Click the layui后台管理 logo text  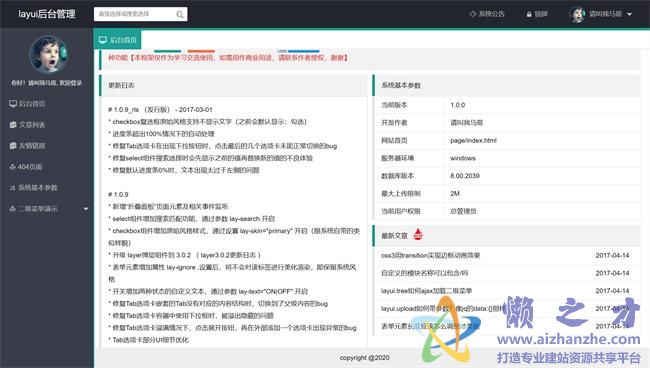pos(47,14)
